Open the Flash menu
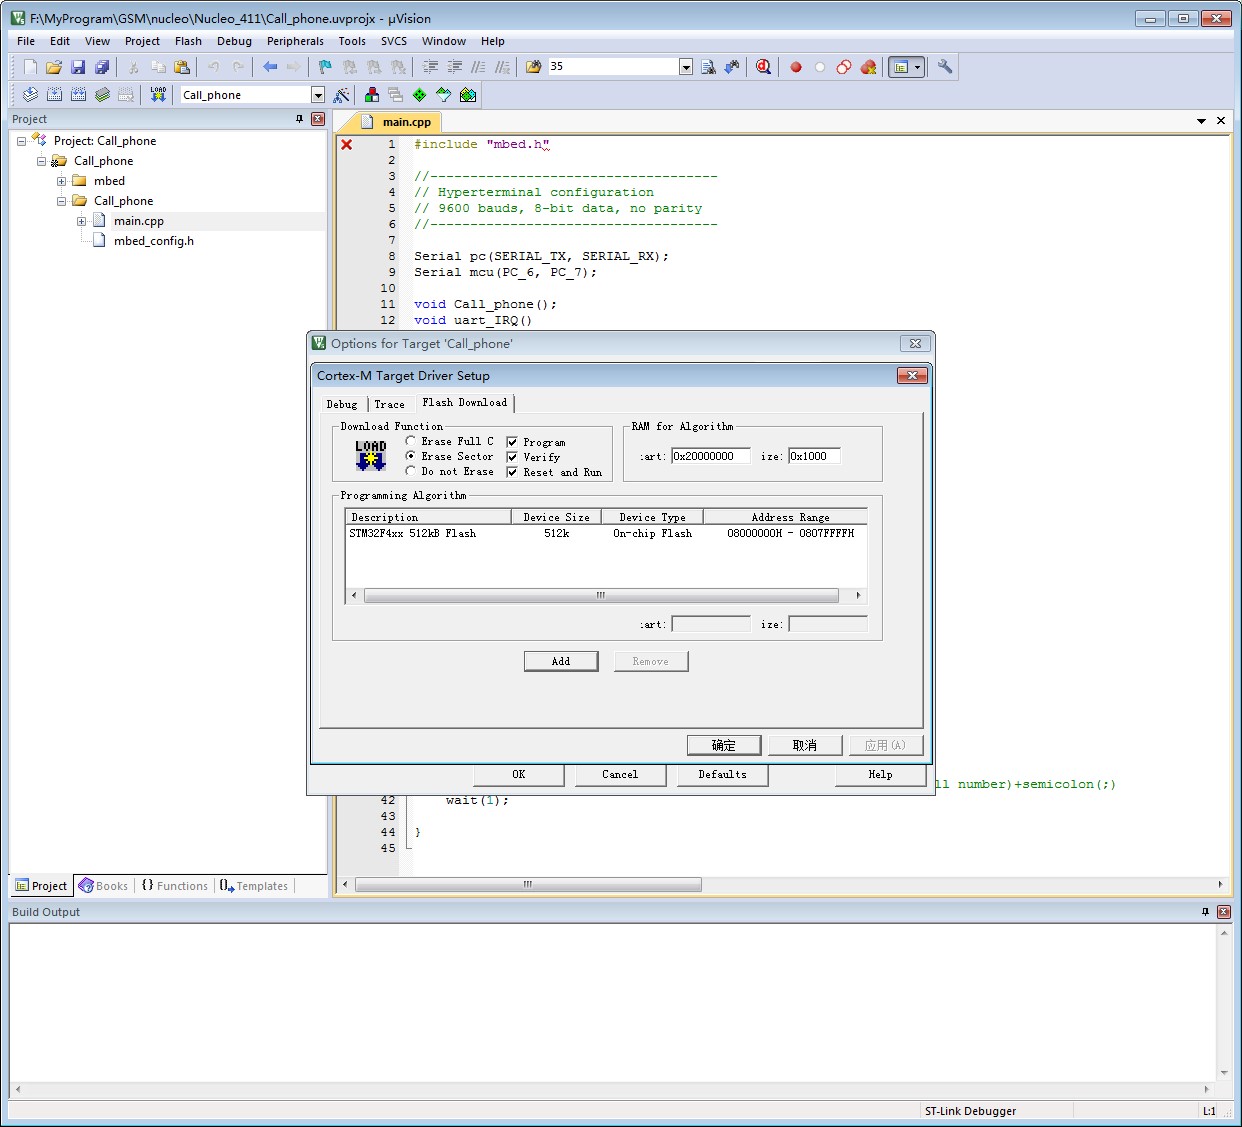The width and height of the screenshot is (1242, 1127). (188, 41)
